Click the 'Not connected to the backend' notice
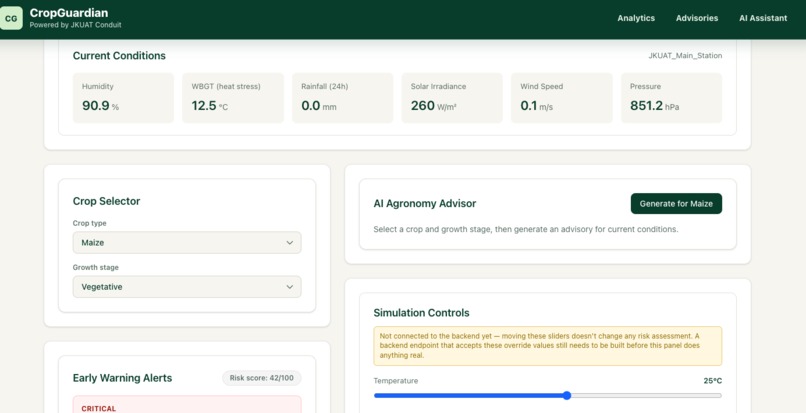 [x=547, y=346]
